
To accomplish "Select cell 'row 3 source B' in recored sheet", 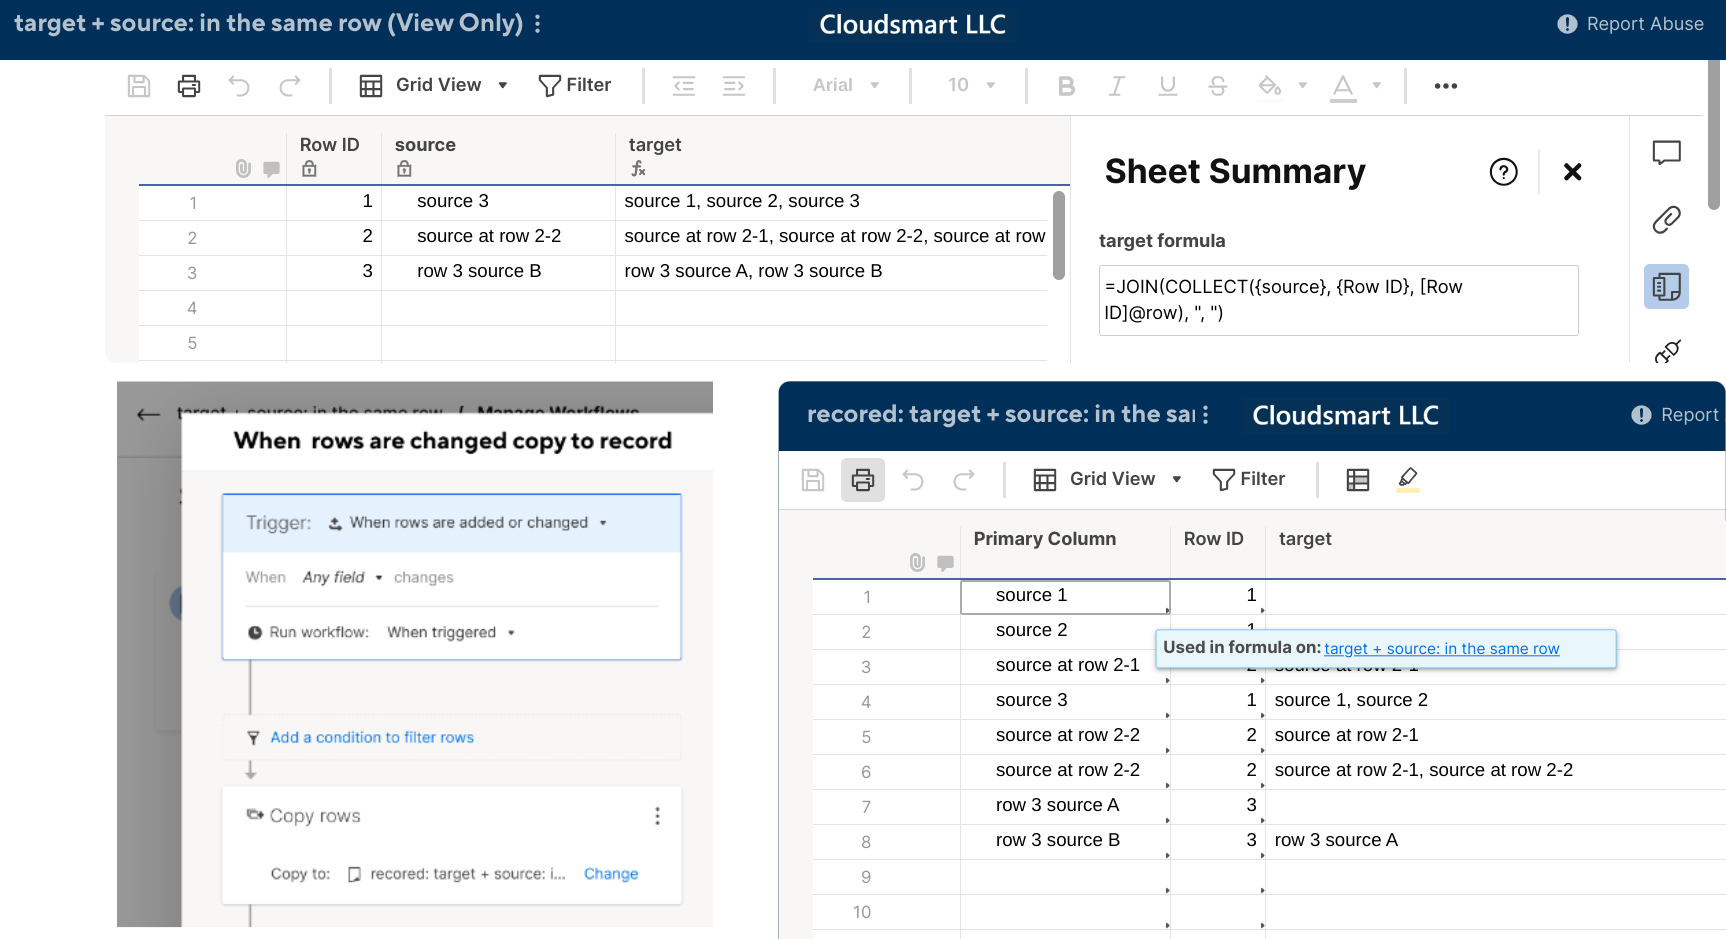I will tap(1065, 842).
